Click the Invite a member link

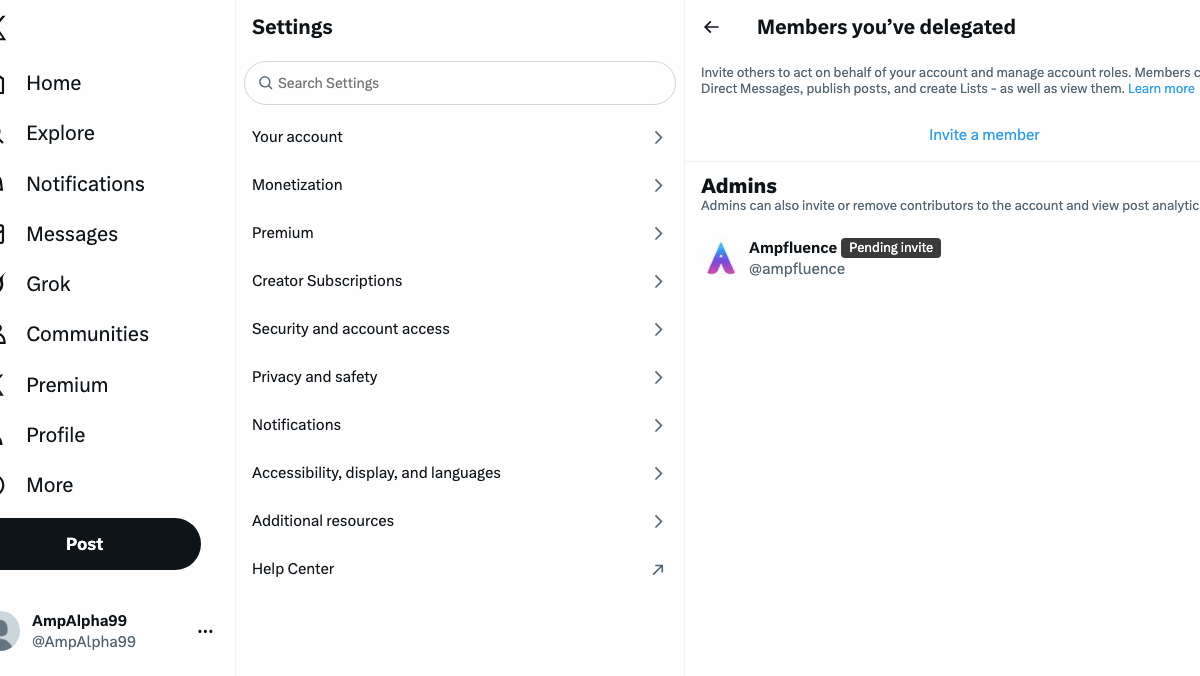click(984, 135)
